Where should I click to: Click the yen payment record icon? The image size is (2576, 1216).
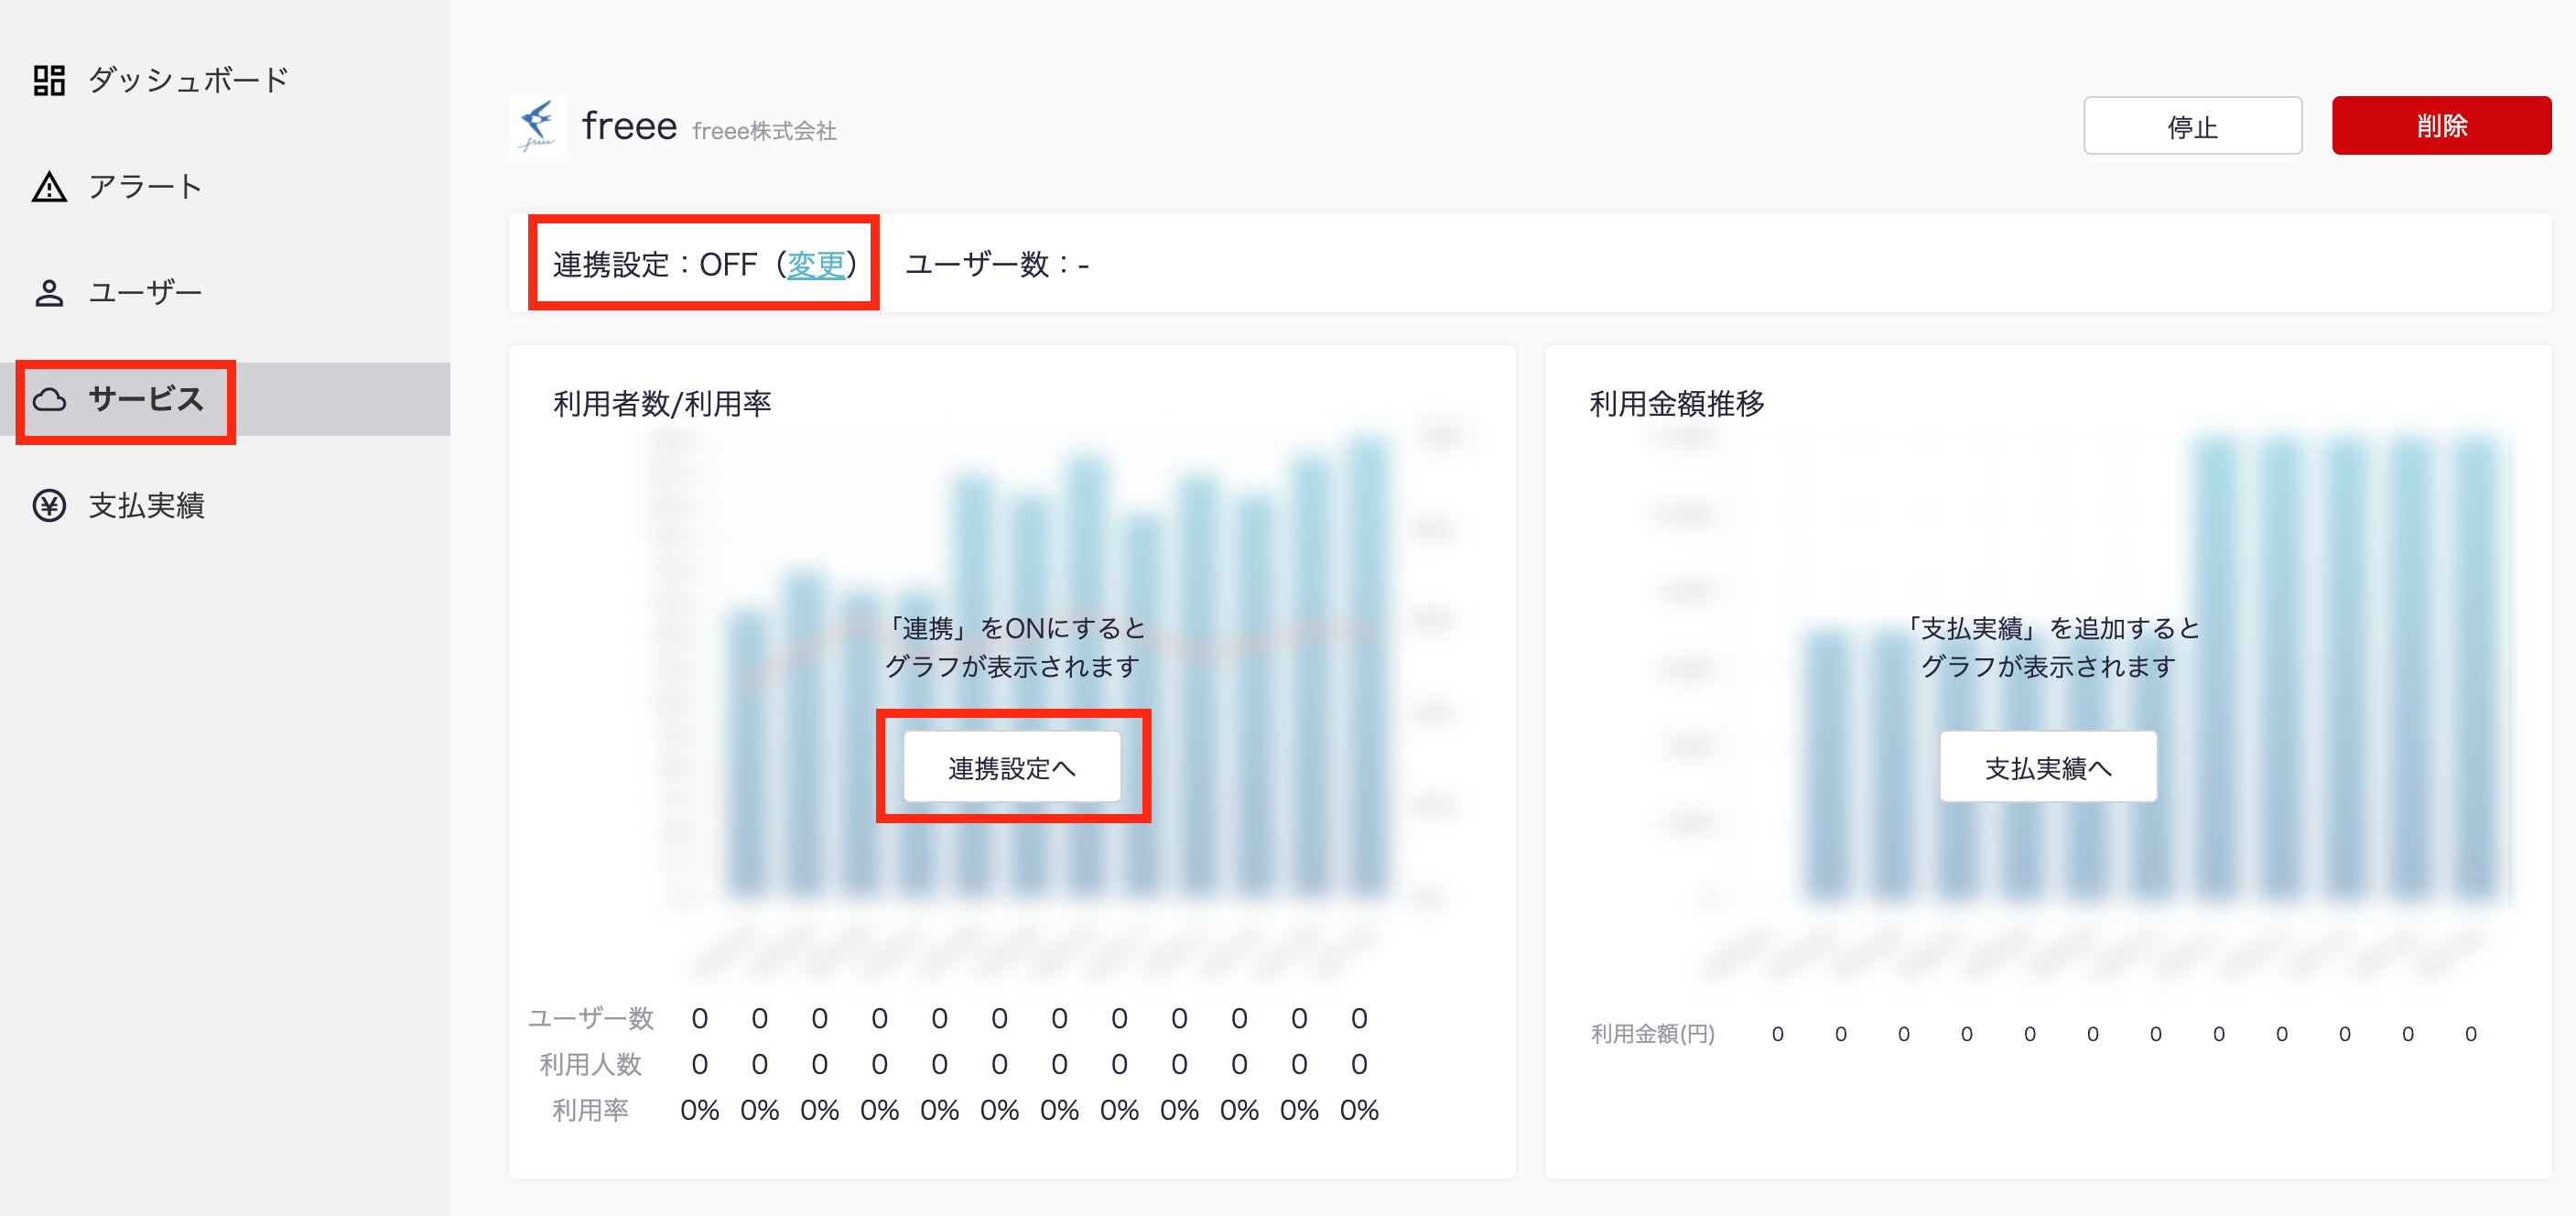click(49, 506)
